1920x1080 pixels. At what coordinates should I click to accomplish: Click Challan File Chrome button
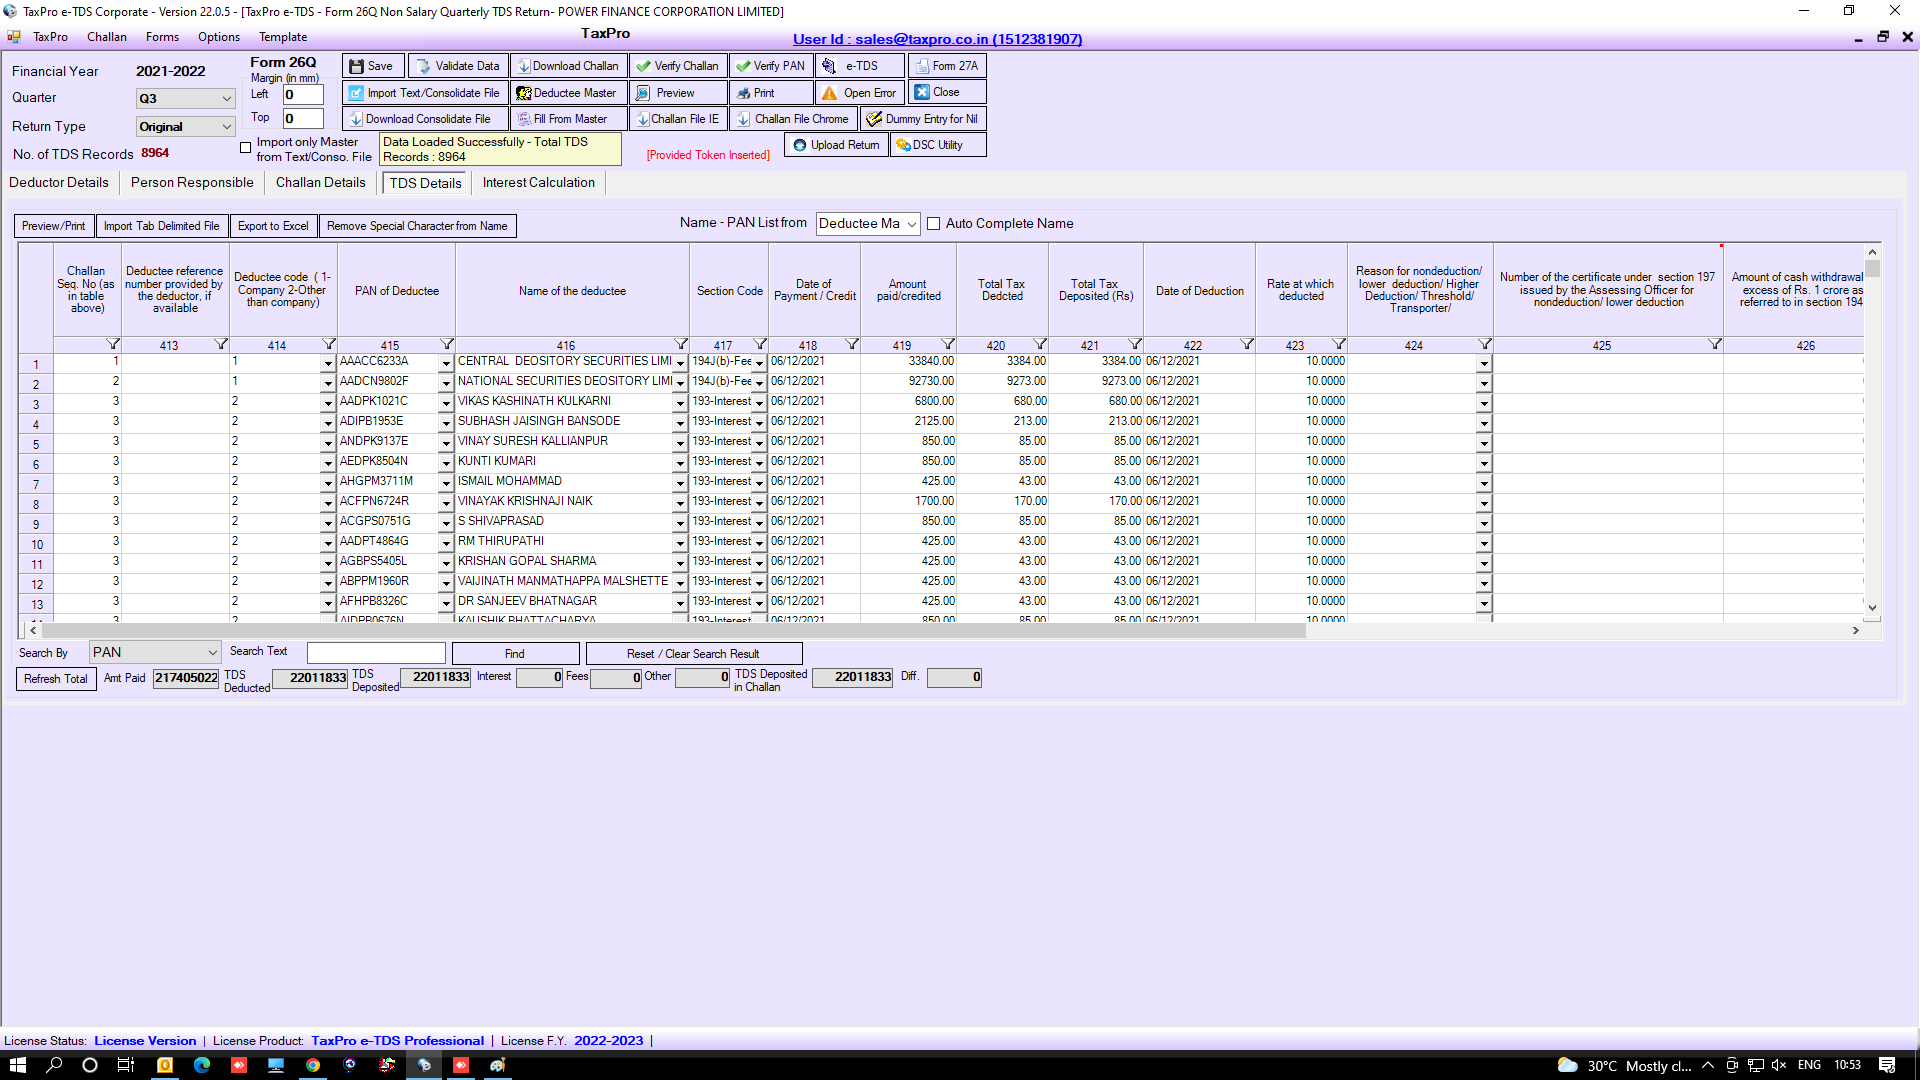click(793, 119)
